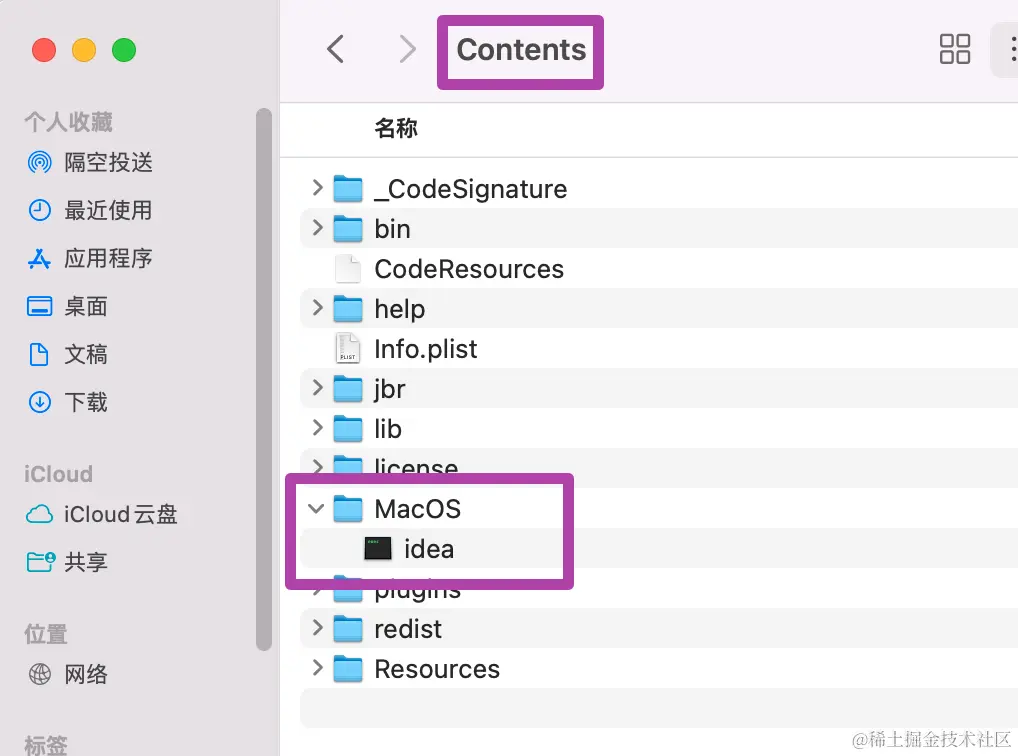The height and width of the screenshot is (756, 1018).
Task: Select the Resources folder icon
Action: click(348, 669)
